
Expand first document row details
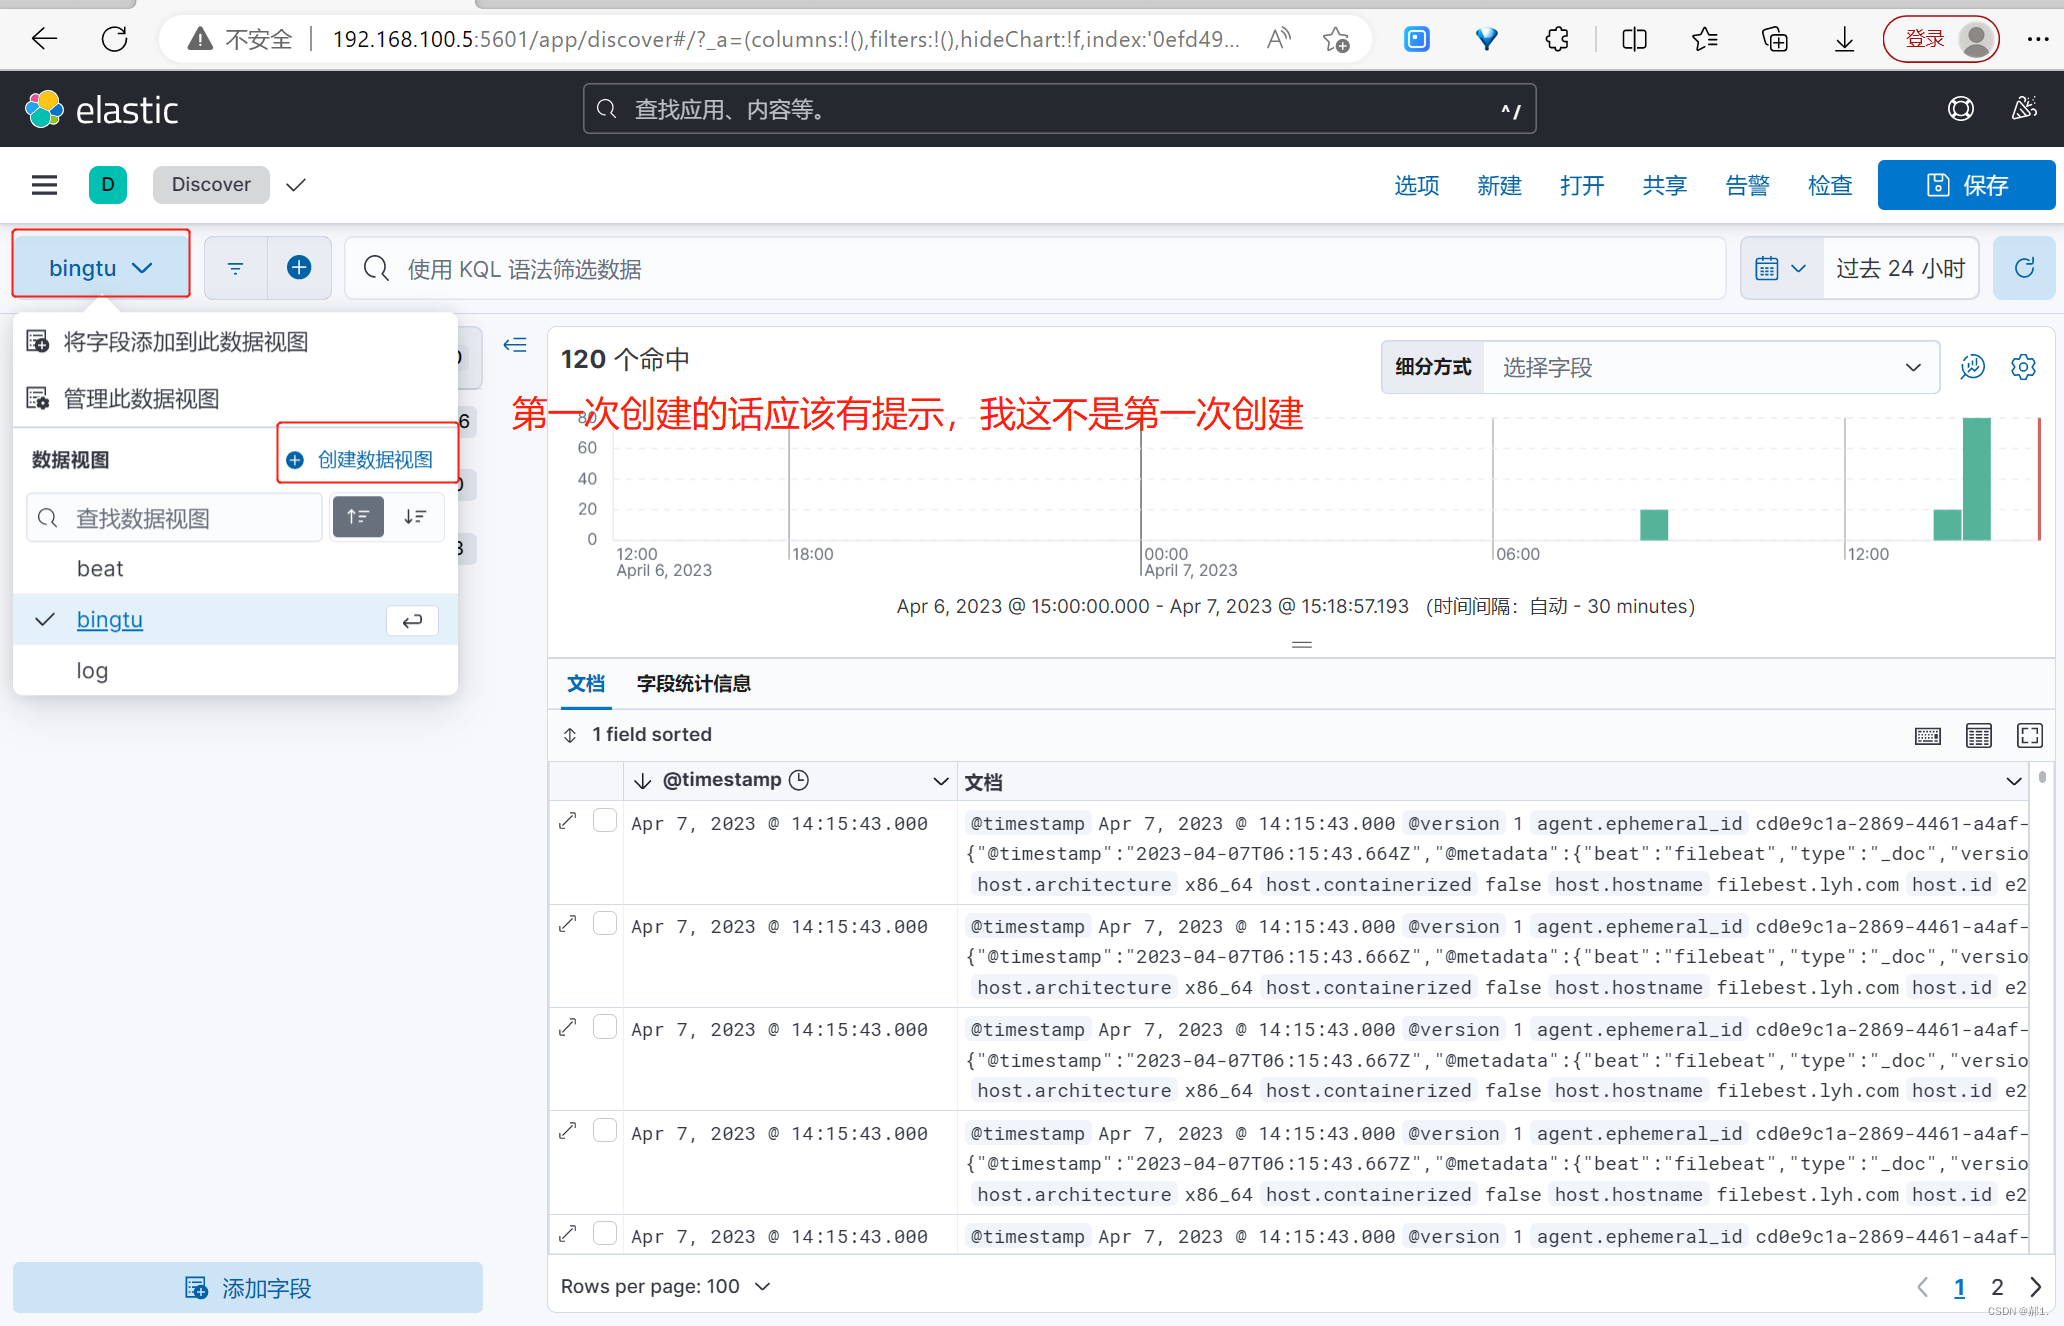pyautogui.click(x=568, y=821)
